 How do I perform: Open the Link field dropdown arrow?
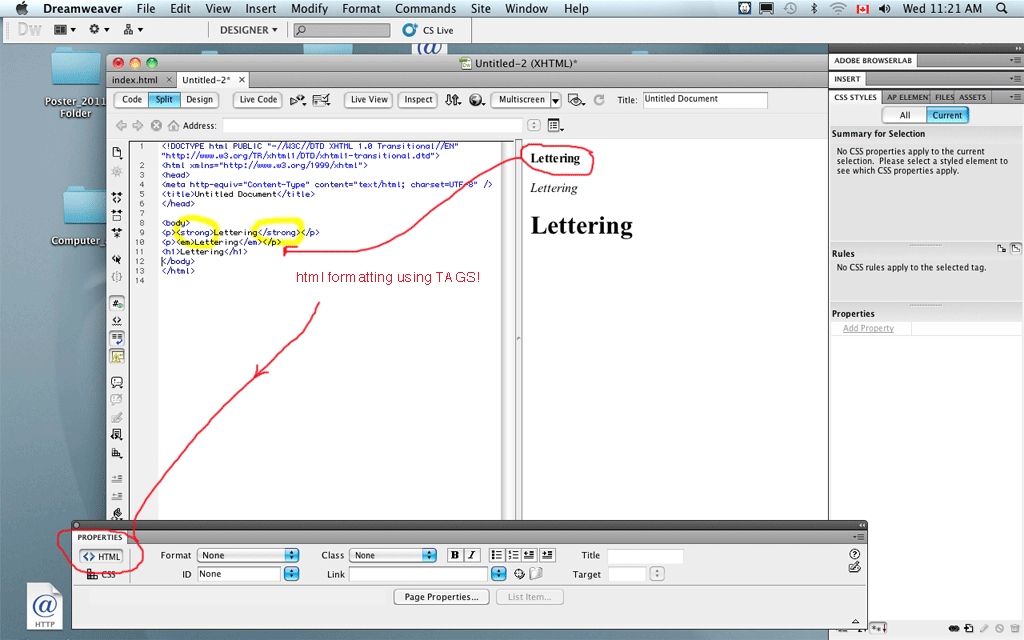point(498,574)
